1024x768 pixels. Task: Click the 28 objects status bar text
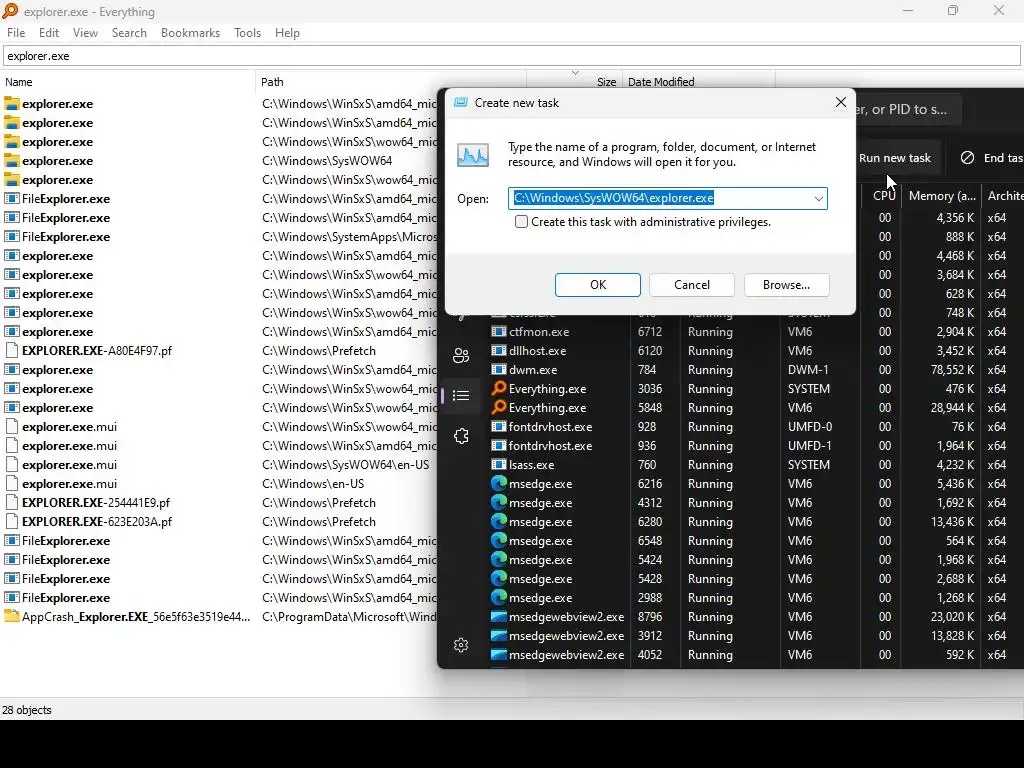coord(27,710)
